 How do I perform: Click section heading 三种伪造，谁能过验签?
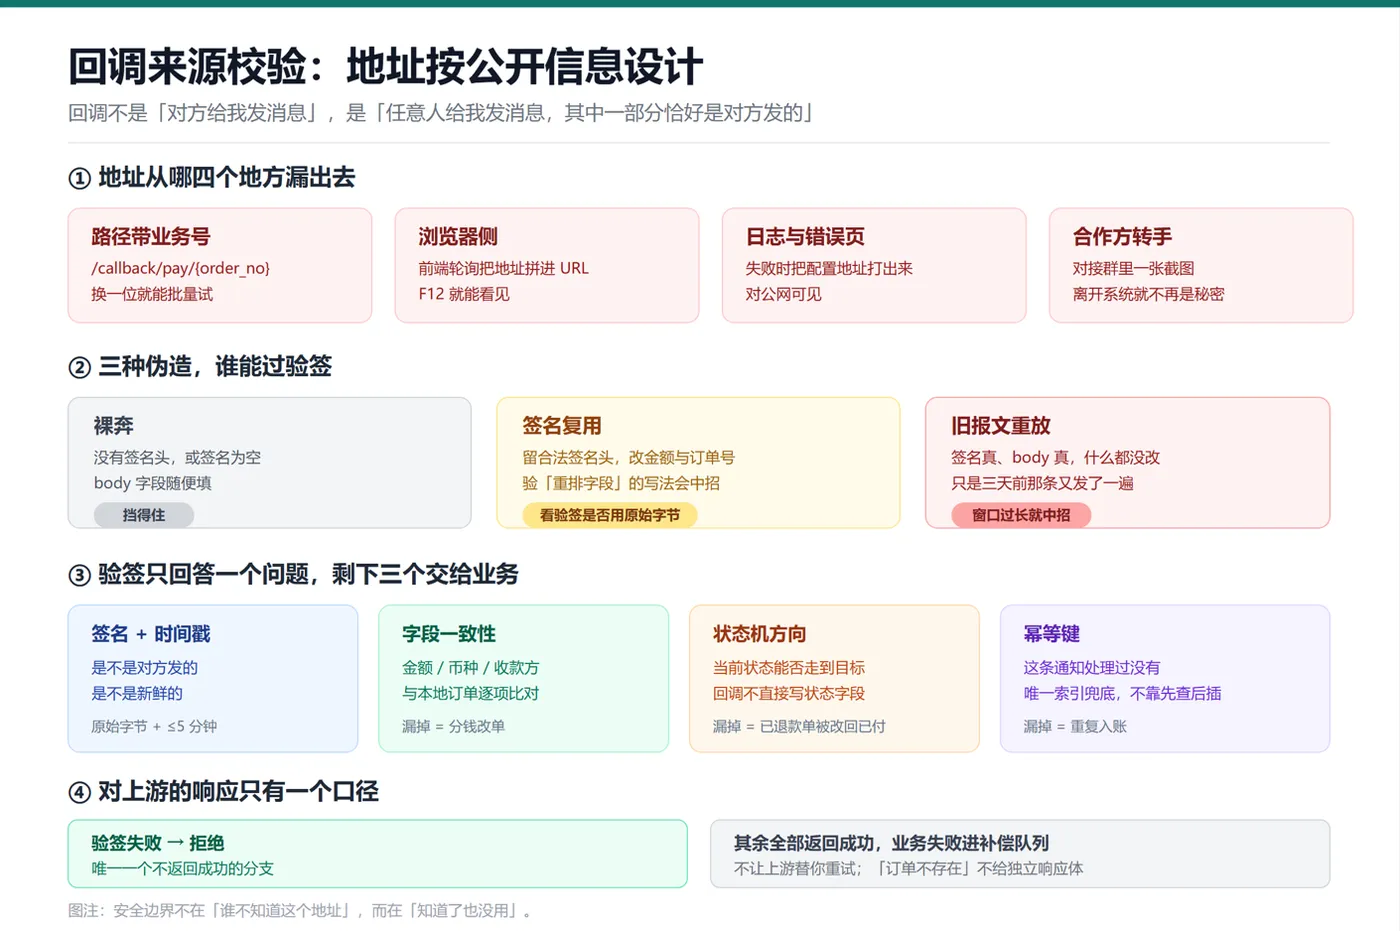click(200, 366)
